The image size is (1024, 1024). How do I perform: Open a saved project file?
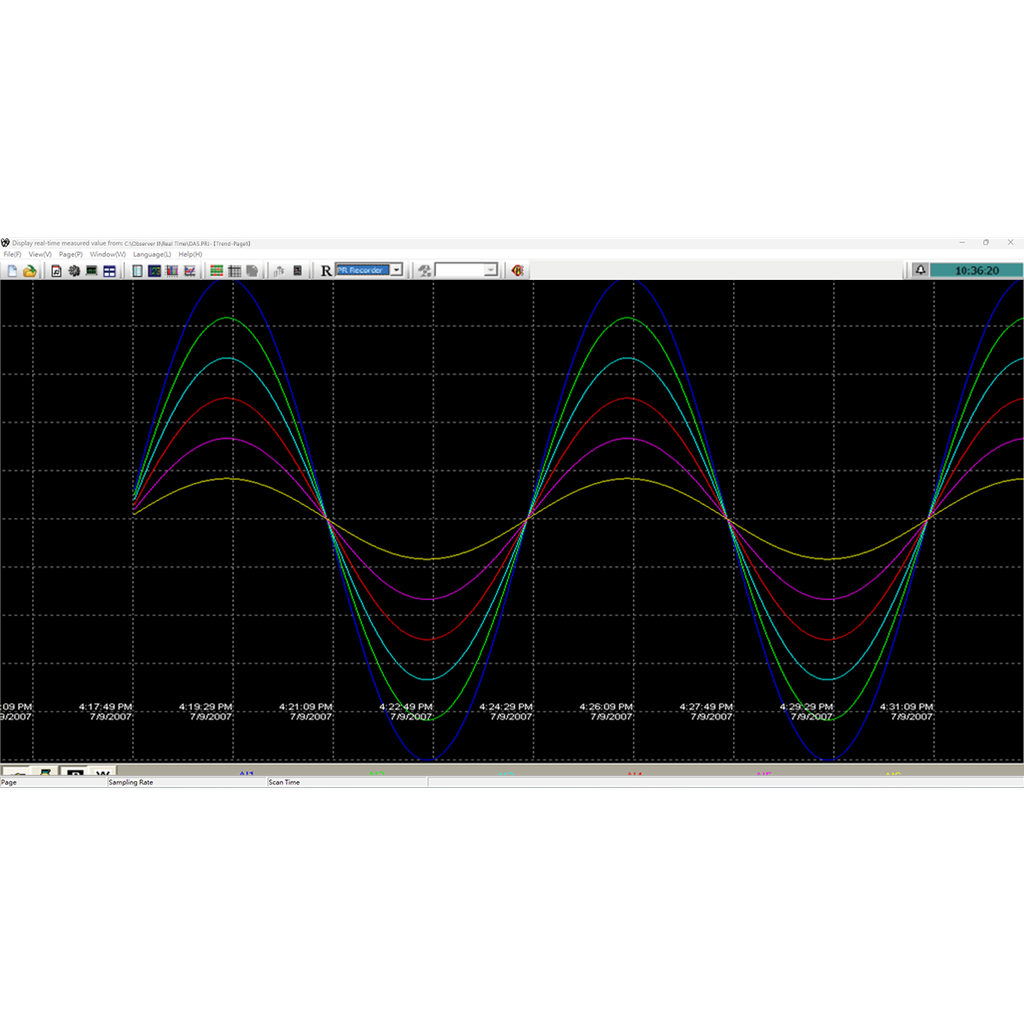tap(29, 270)
